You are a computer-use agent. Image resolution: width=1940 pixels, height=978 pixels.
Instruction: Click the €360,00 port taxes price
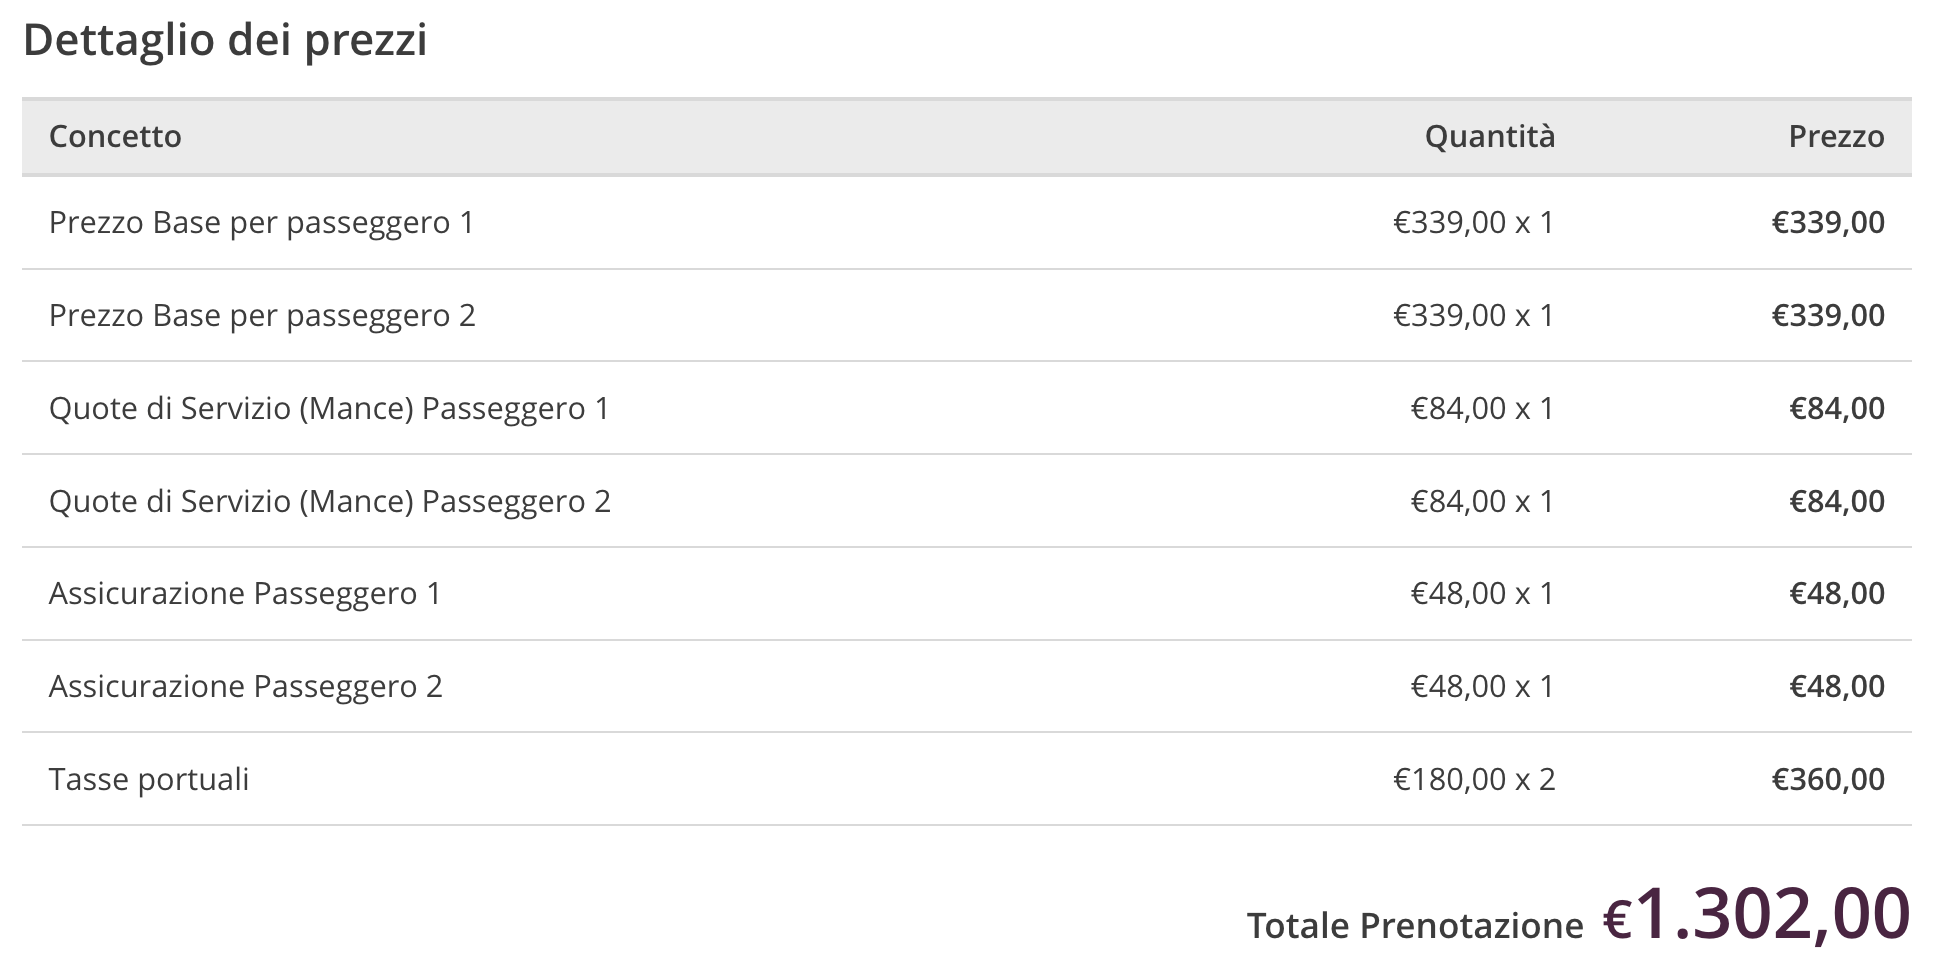pyautogui.click(x=1828, y=779)
